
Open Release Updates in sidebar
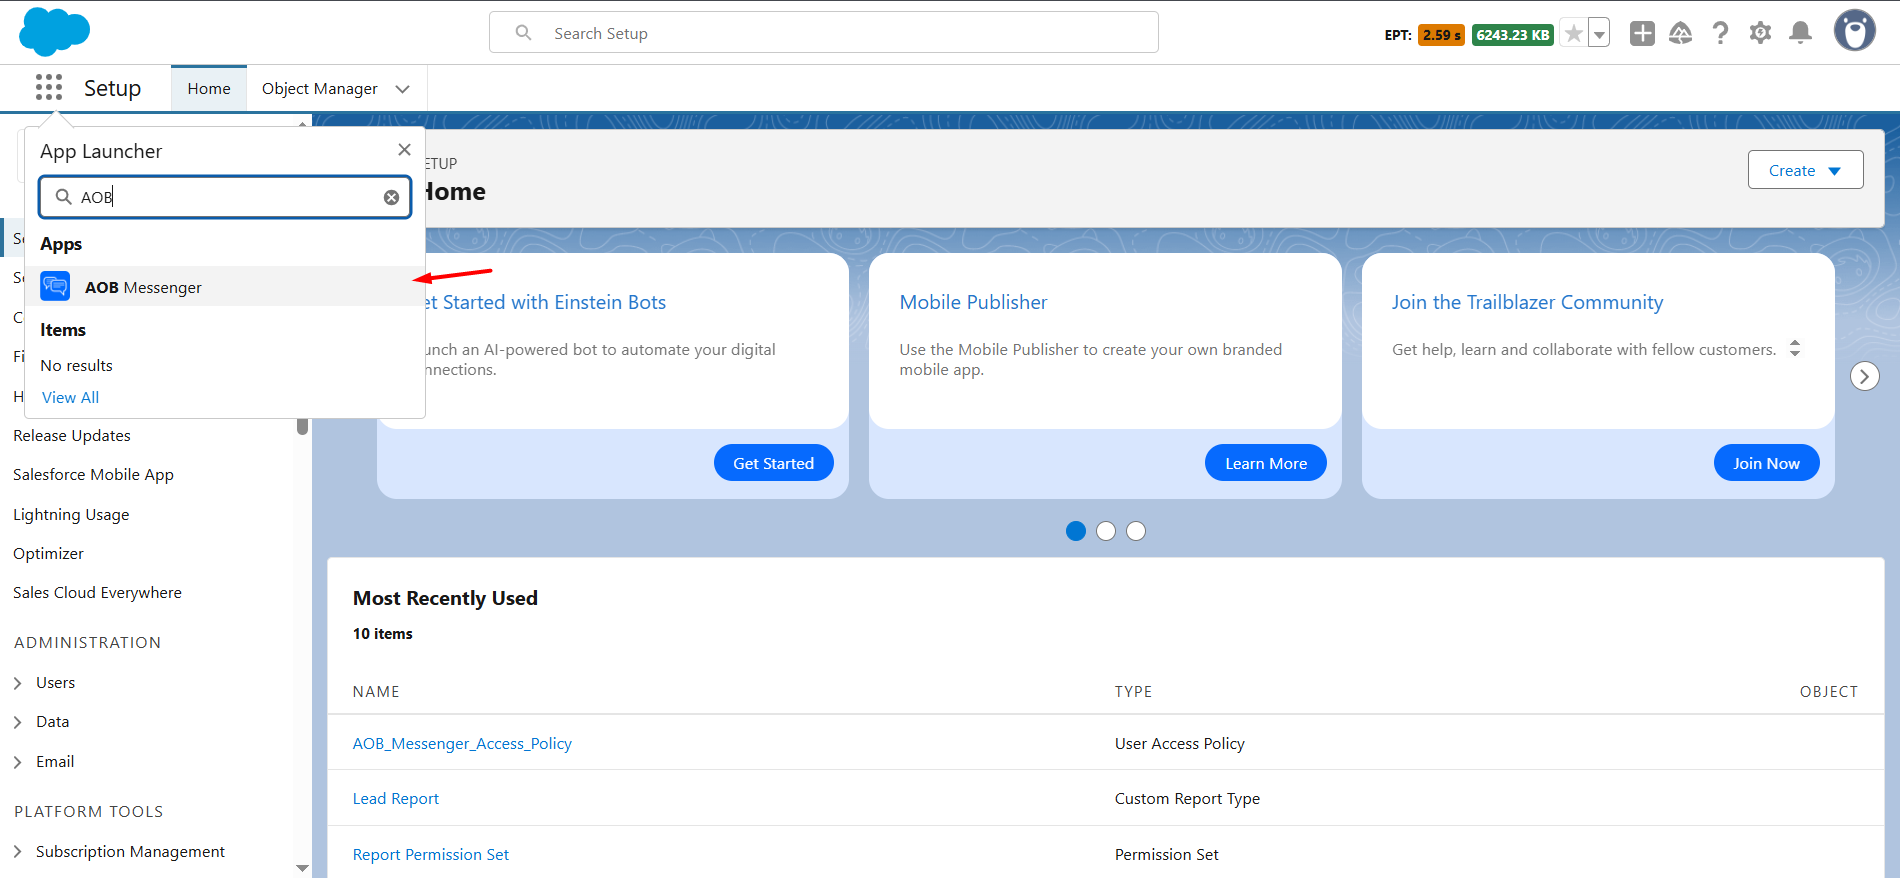[72, 436]
